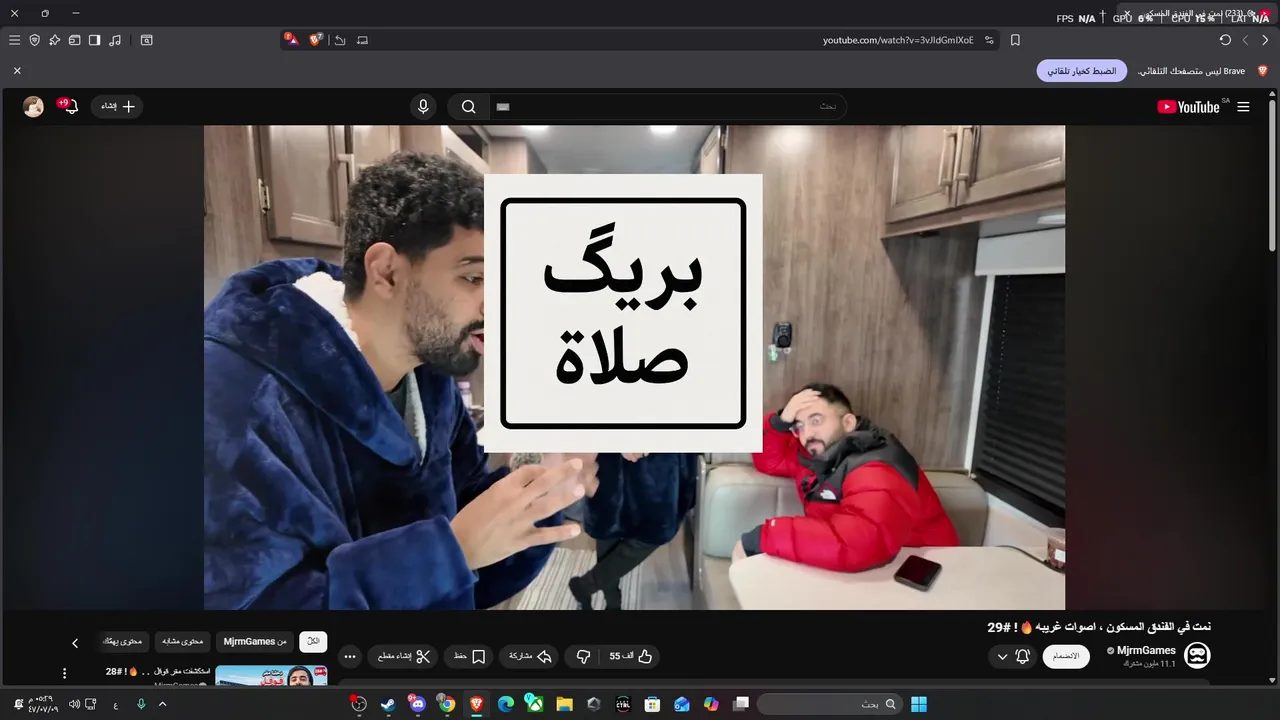Show more filter chips with the chevron arrow
Image resolution: width=1280 pixels, height=720 pixels.
(x=74, y=642)
